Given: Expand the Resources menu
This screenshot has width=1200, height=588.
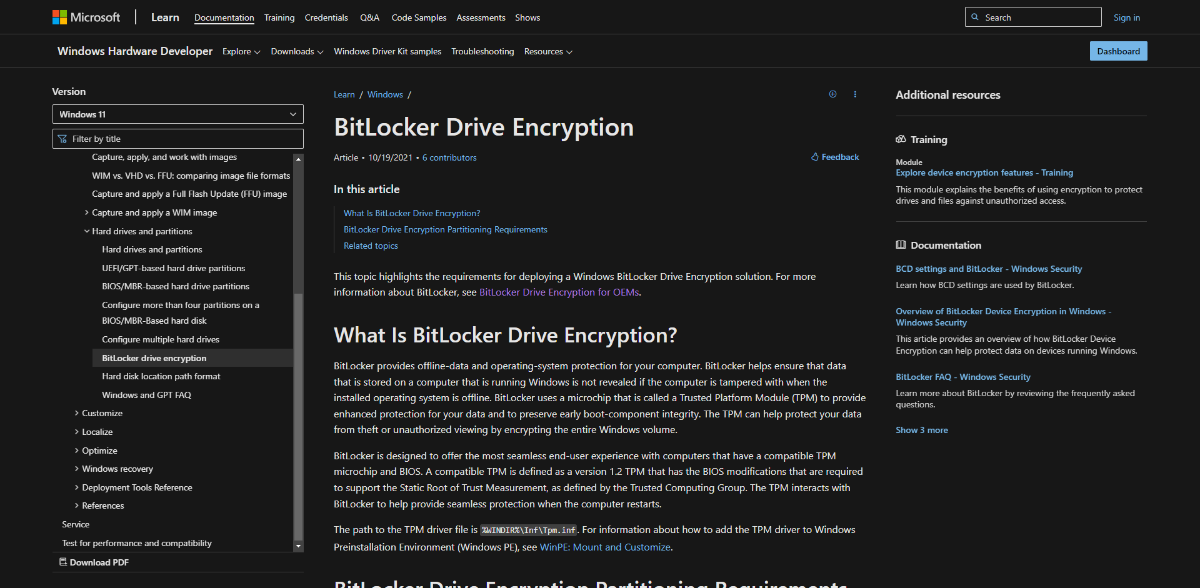Looking at the screenshot, I should [548, 51].
